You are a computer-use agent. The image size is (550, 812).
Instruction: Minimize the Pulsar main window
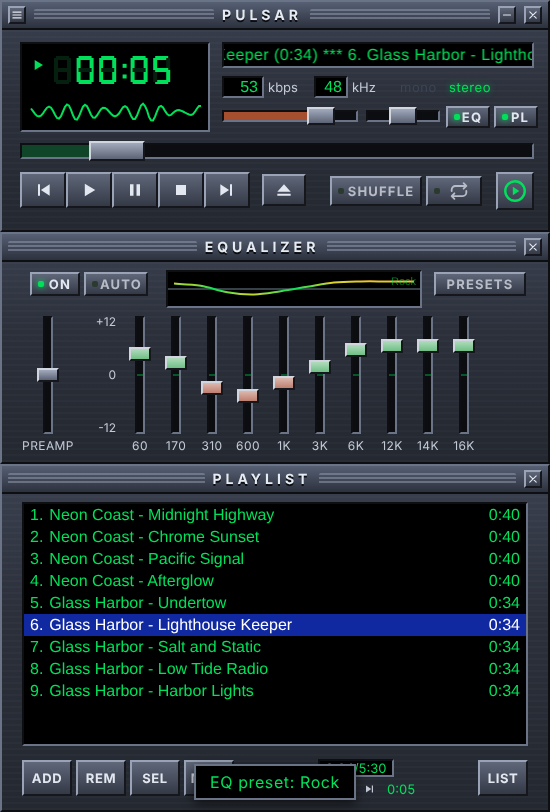[x=507, y=14]
